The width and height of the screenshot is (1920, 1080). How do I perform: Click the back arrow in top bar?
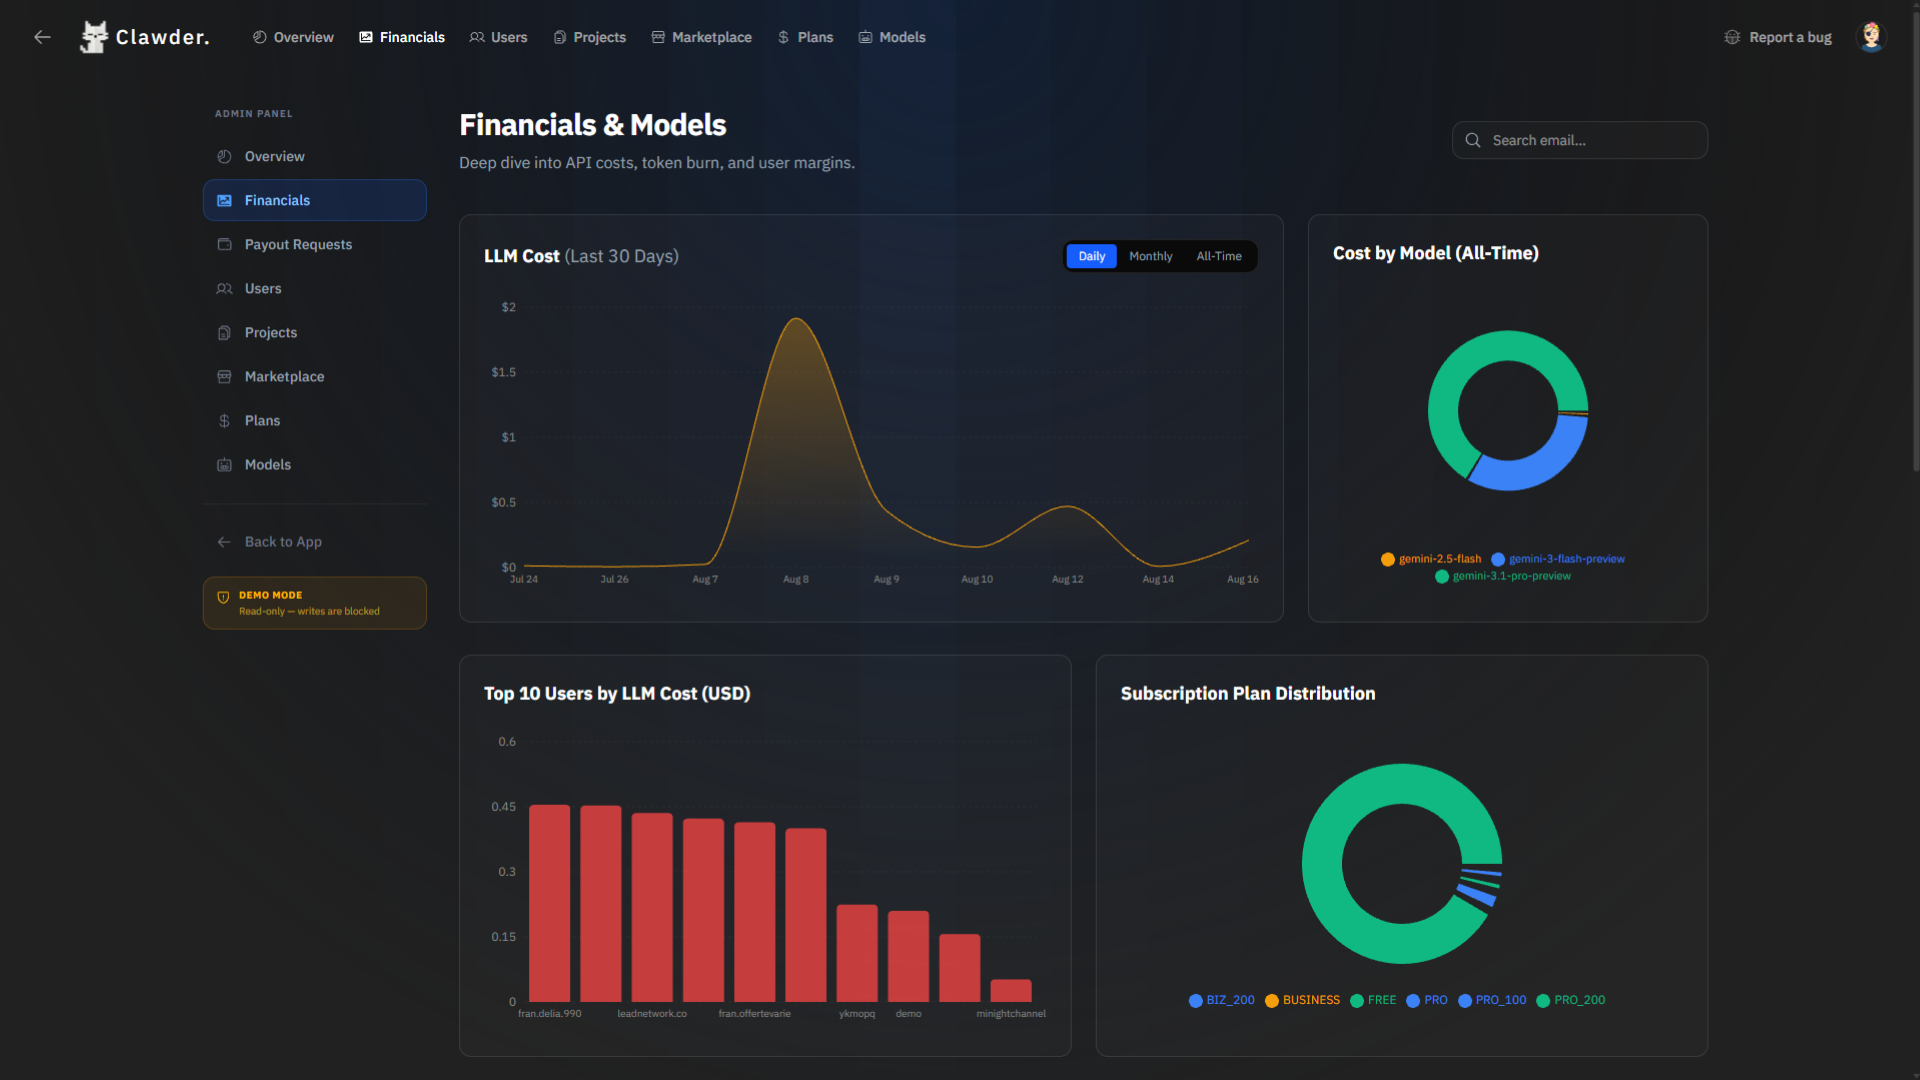coord(42,37)
